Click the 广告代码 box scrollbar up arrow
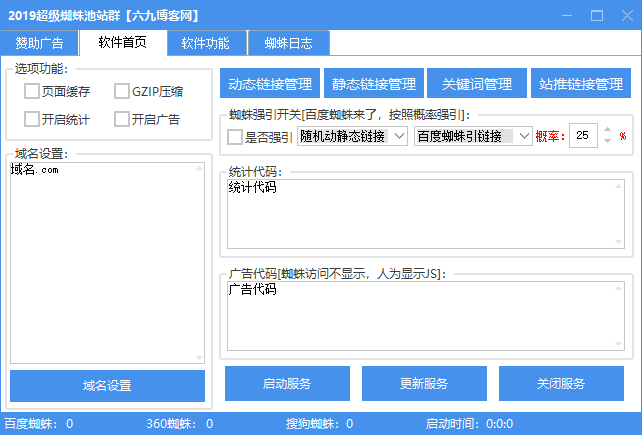 pyautogui.click(x=619, y=288)
